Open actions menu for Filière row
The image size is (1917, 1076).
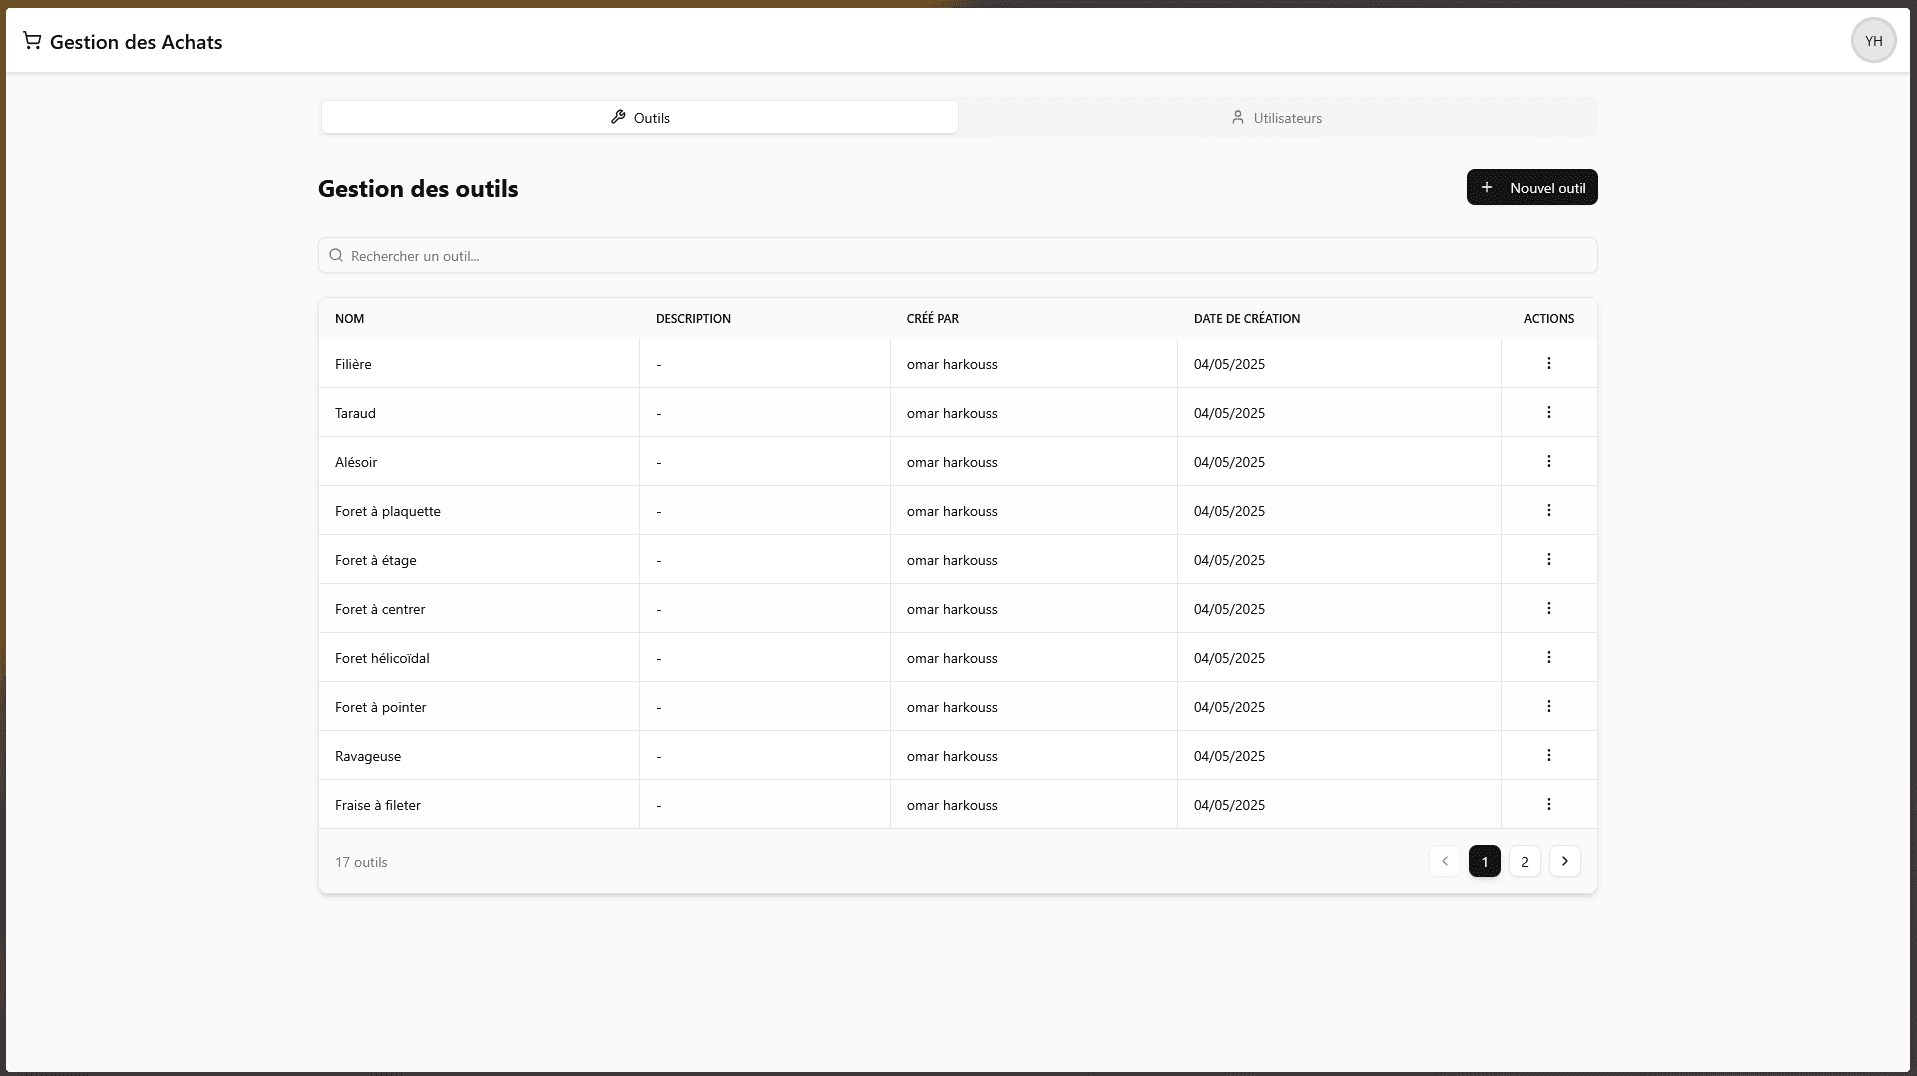1548,364
